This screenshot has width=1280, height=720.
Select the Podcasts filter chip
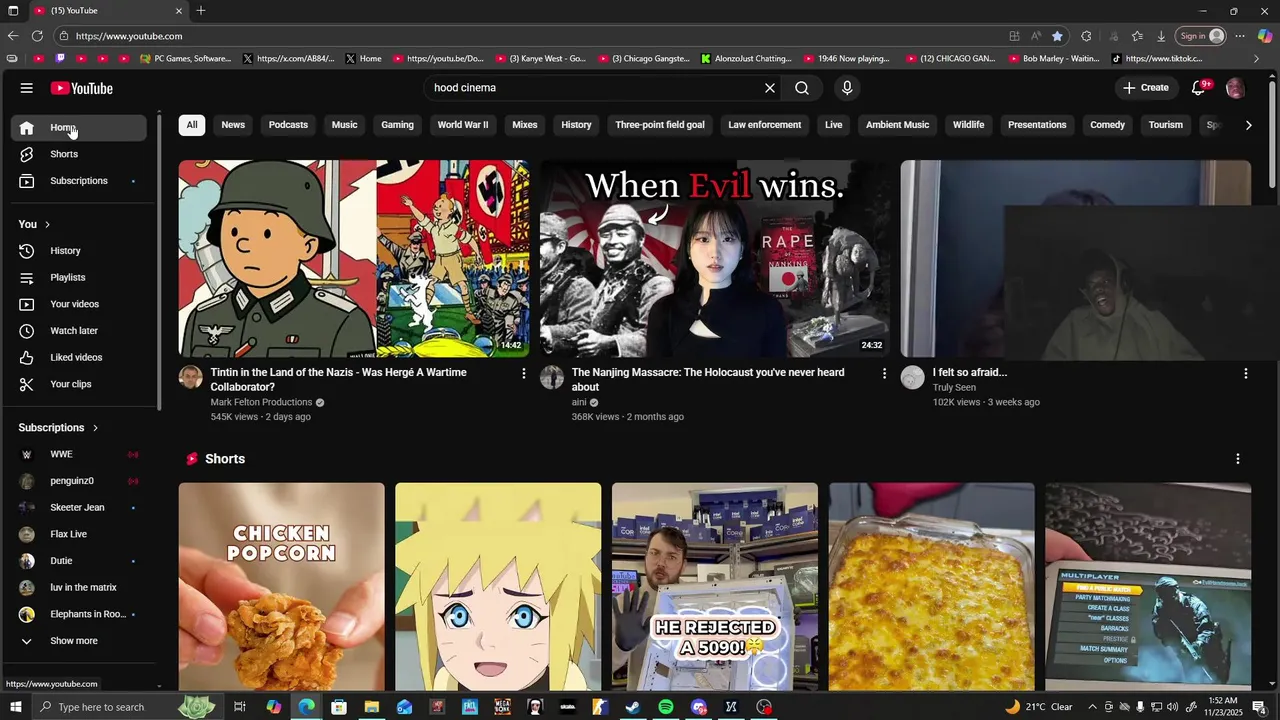pos(288,125)
